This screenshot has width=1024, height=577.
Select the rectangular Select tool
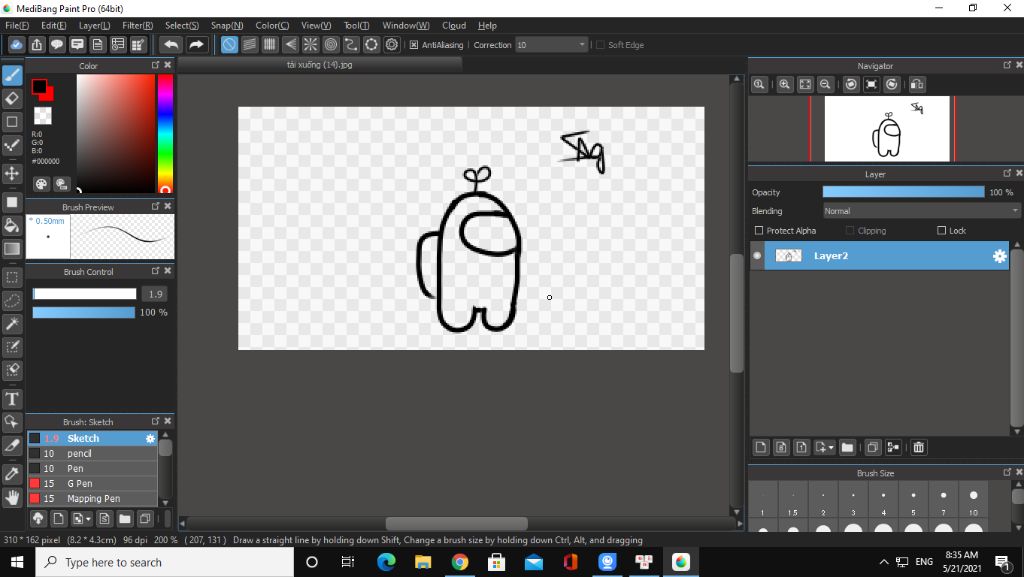[12, 277]
